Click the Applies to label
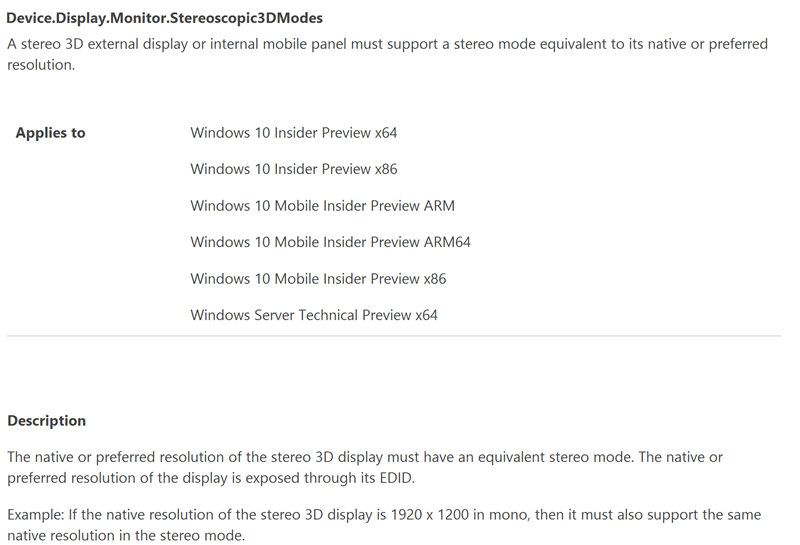 (x=51, y=133)
